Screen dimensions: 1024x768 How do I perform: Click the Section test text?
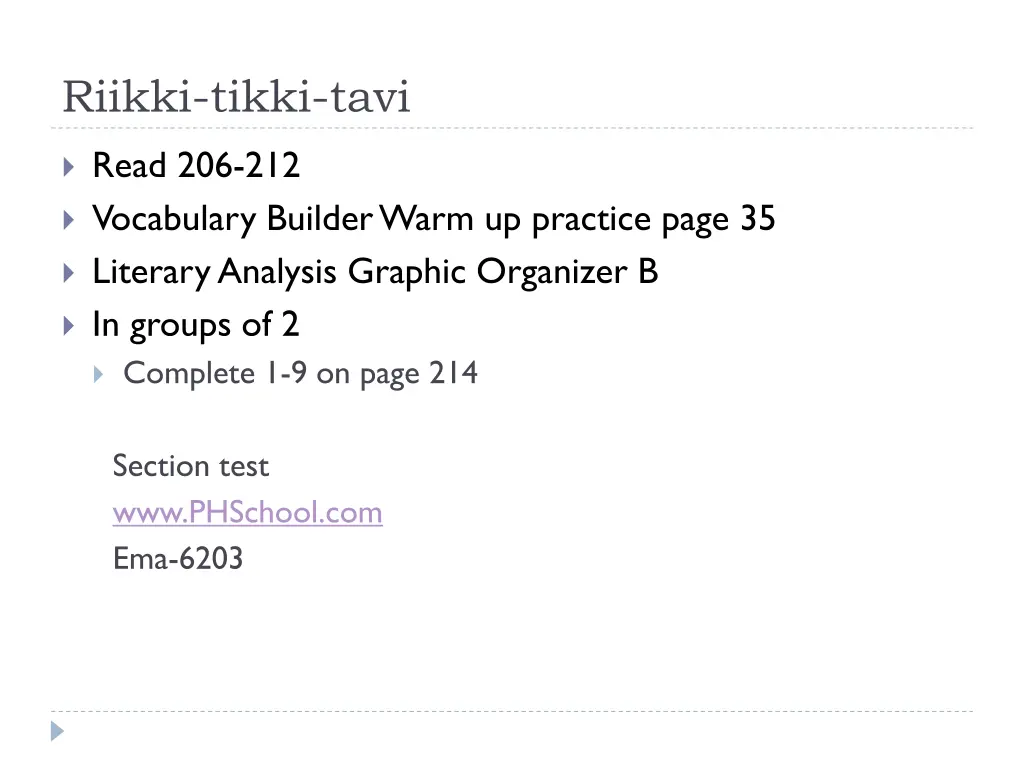[191, 466]
